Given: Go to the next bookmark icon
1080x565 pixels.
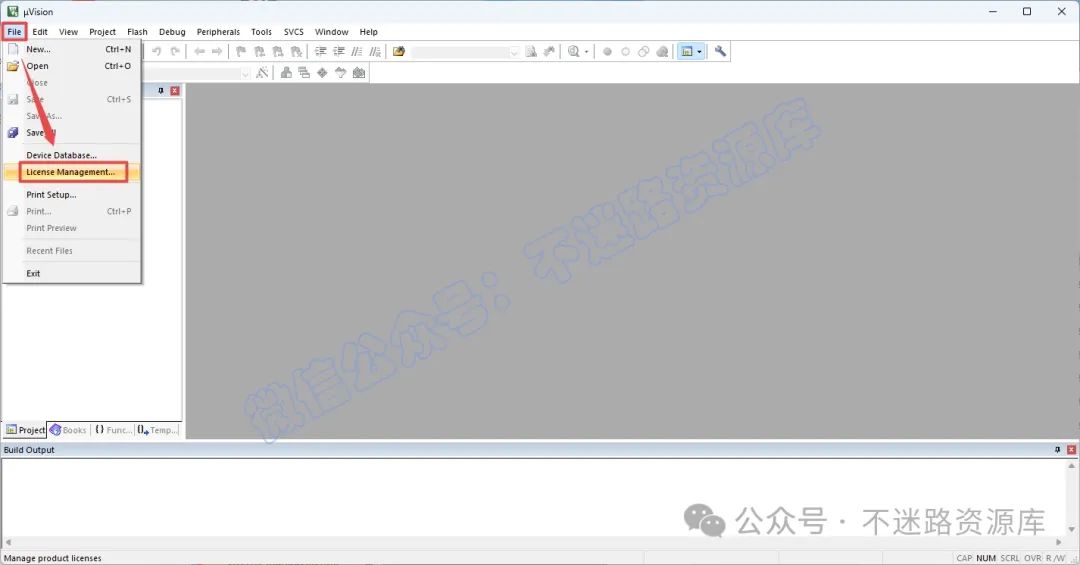Looking at the screenshot, I should 278,52.
